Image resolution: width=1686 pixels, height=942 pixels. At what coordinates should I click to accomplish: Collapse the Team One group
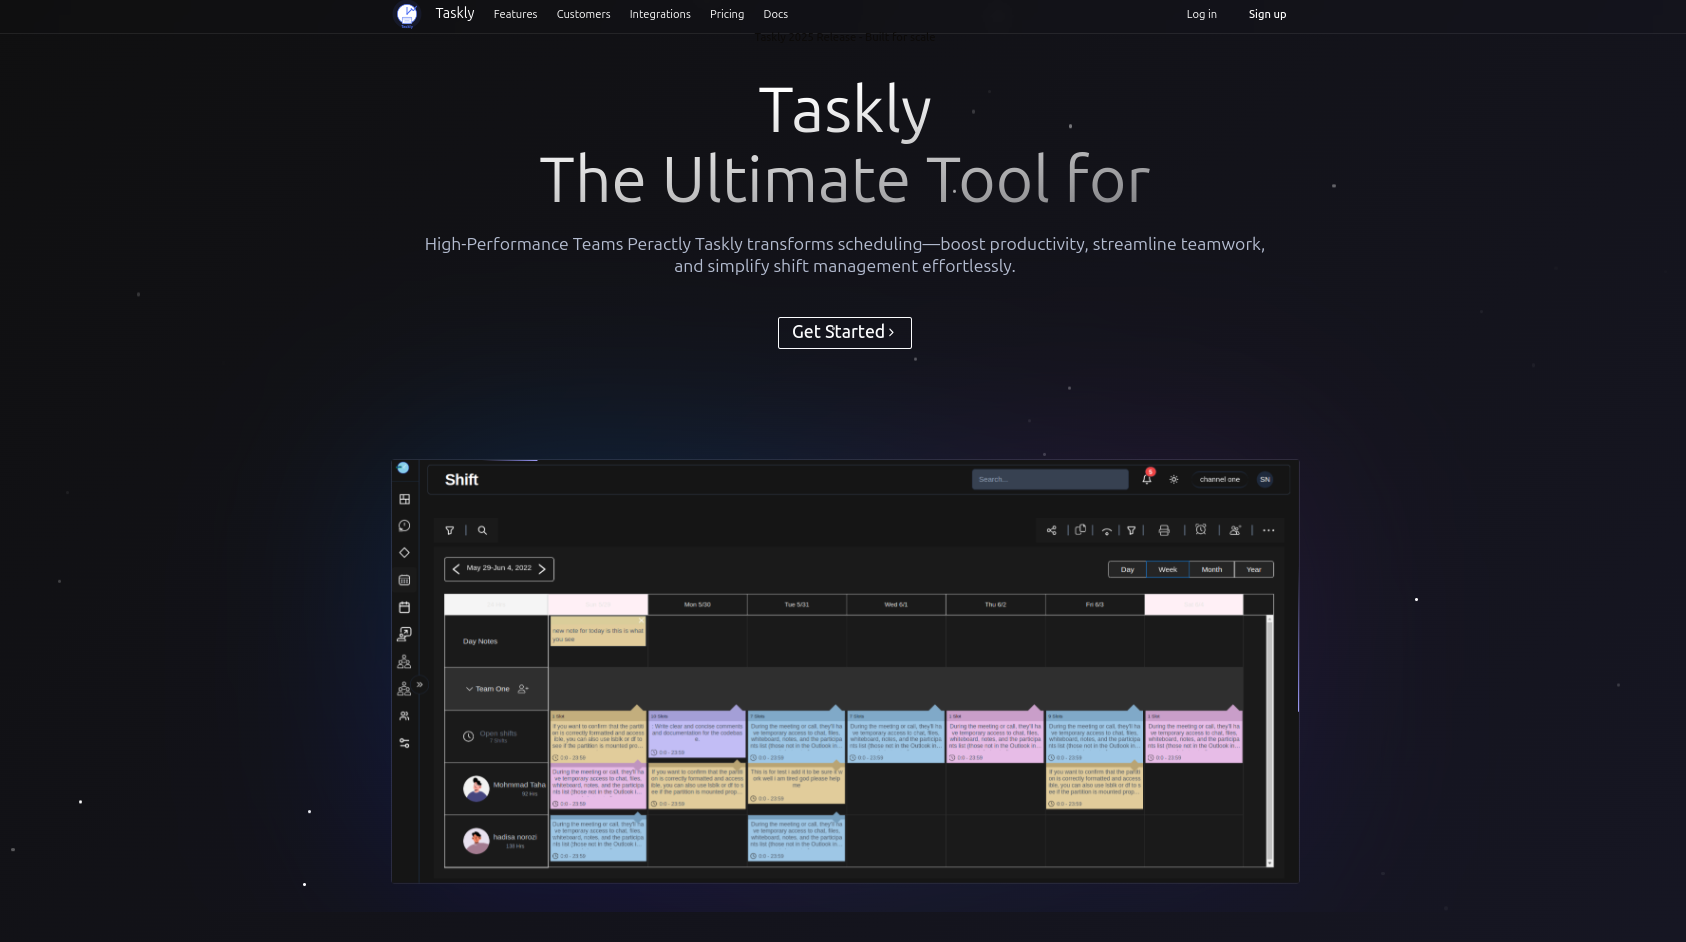click(x=469, y=688)
